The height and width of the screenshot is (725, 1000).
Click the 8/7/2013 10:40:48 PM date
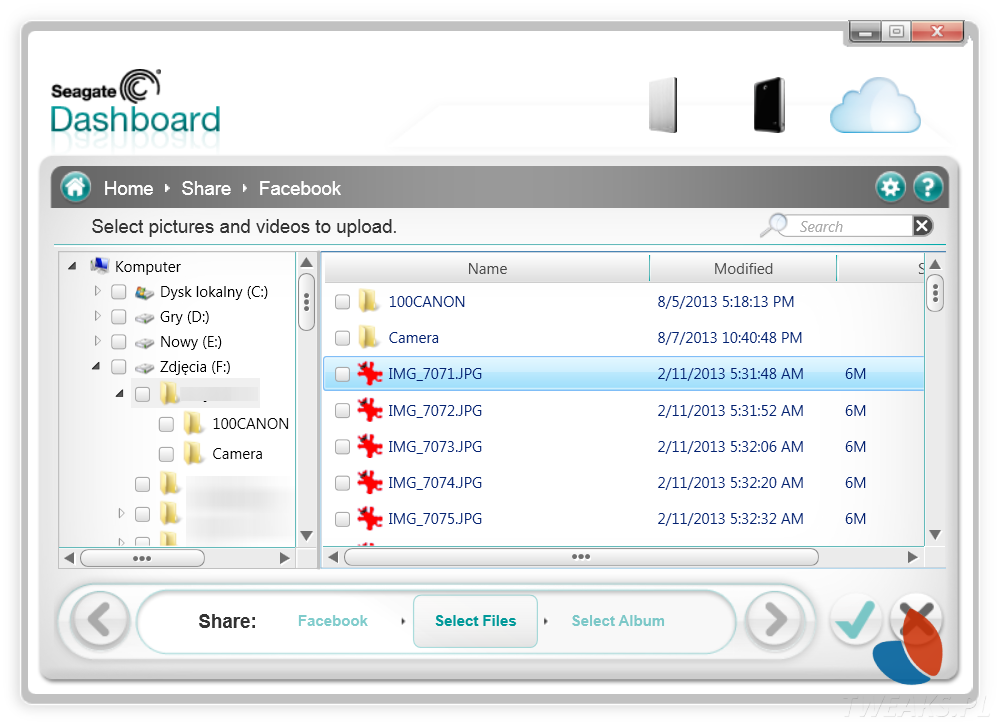coord(730,337)
